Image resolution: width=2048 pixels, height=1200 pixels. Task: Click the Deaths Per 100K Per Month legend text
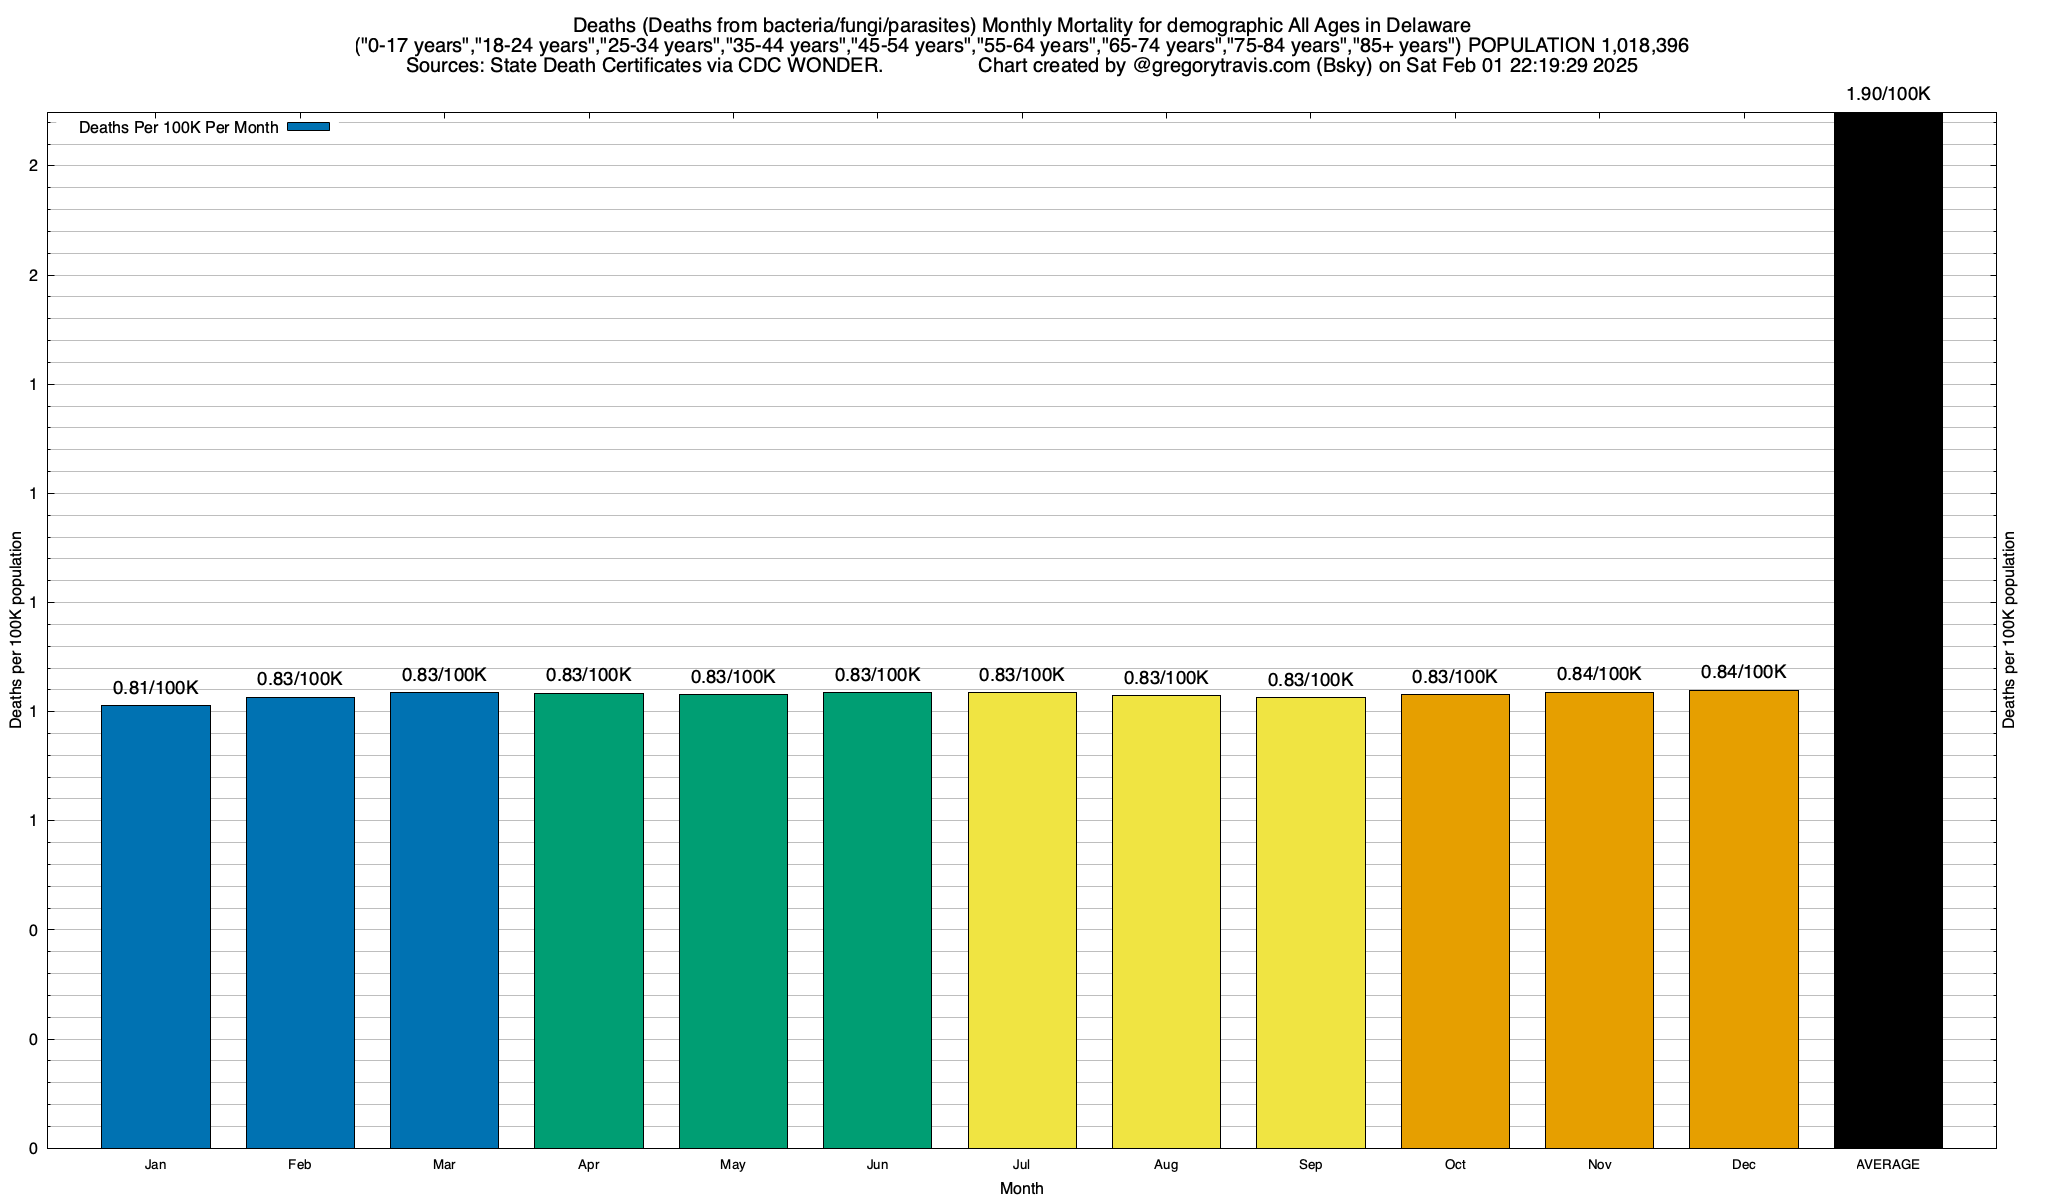[179, 128]
